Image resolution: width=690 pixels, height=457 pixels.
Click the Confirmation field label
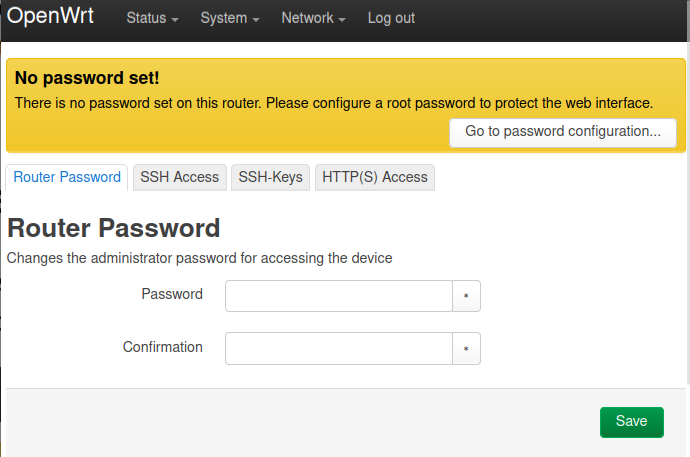[163, 347]
